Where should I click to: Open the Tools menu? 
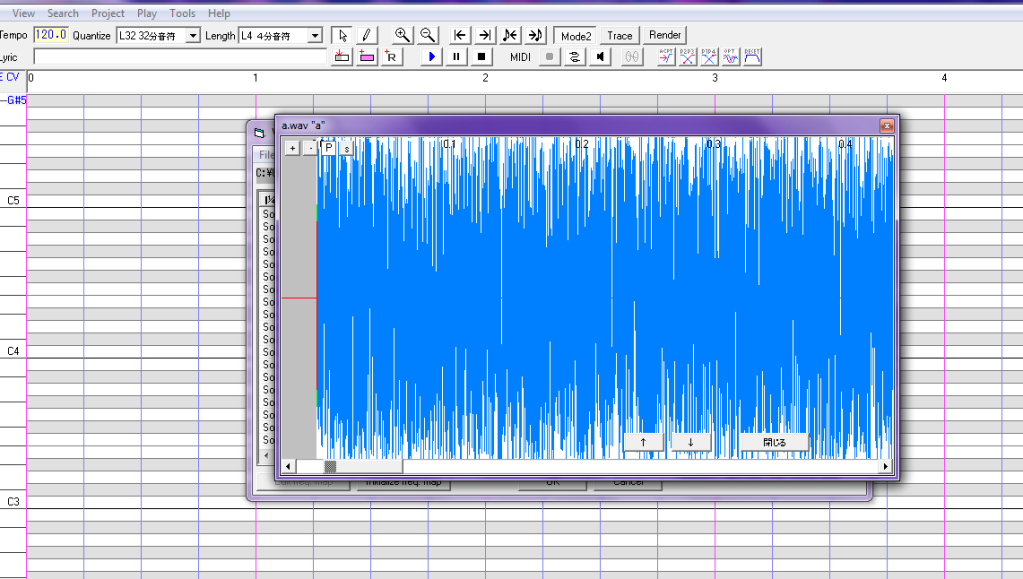(x=182, y=13)
